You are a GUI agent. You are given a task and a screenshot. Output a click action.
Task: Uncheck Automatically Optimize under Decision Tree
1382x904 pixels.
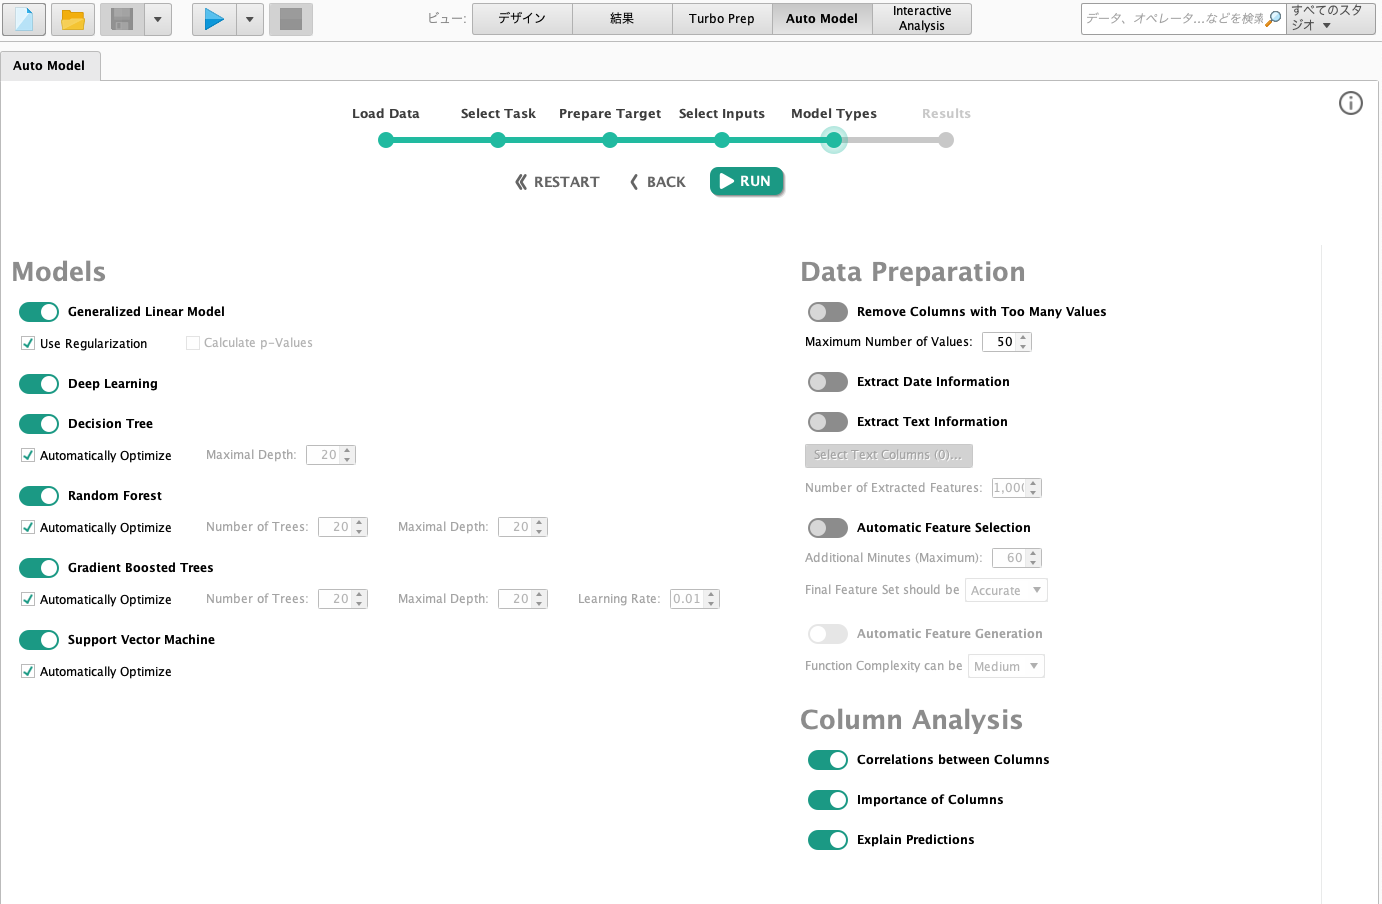(x=28, y=455)
